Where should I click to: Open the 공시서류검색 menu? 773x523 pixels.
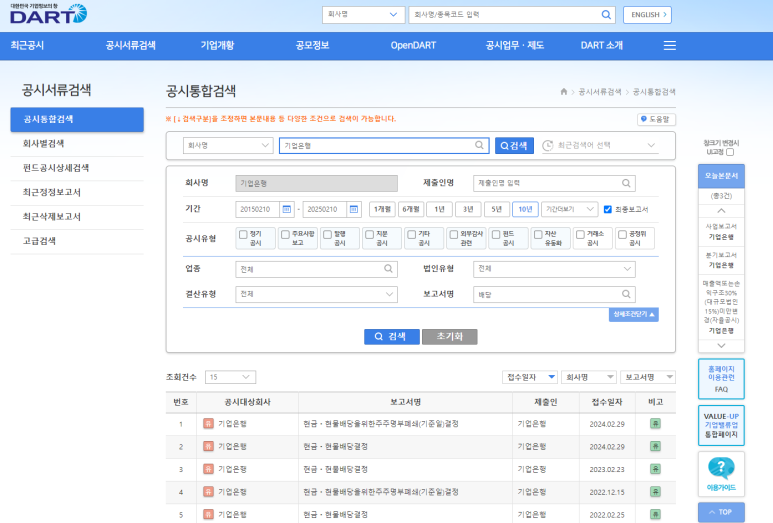131,46
